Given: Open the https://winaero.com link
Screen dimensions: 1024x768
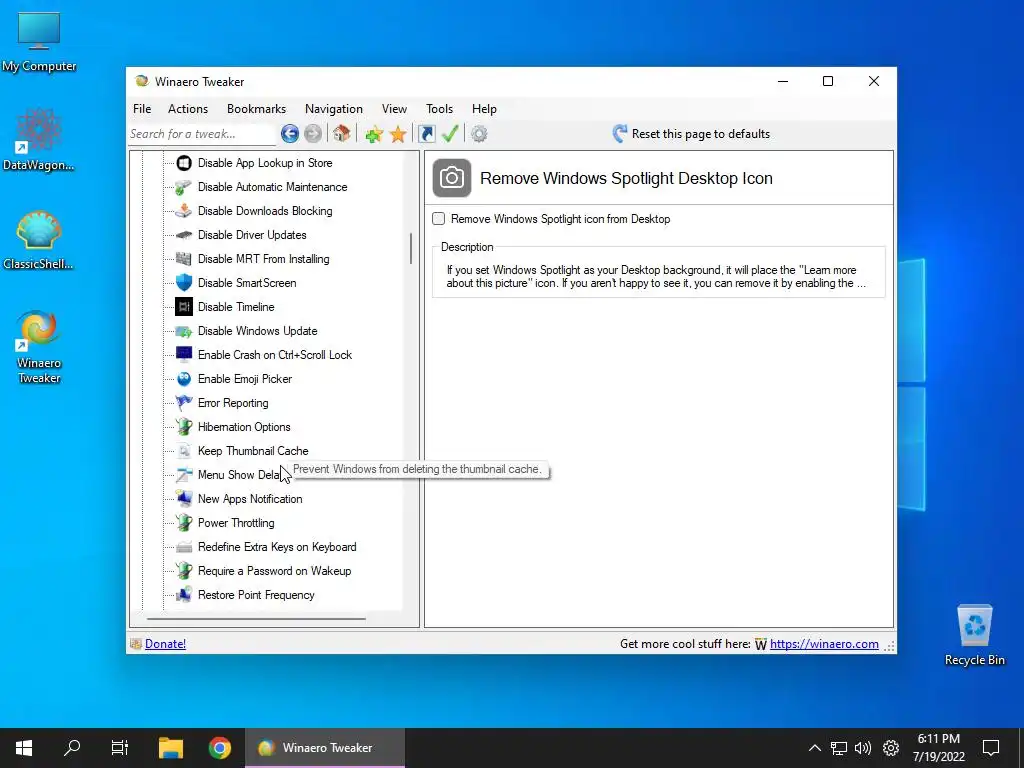Looking at the screenshot, I should pyautogui.click(x=824, y=644).
